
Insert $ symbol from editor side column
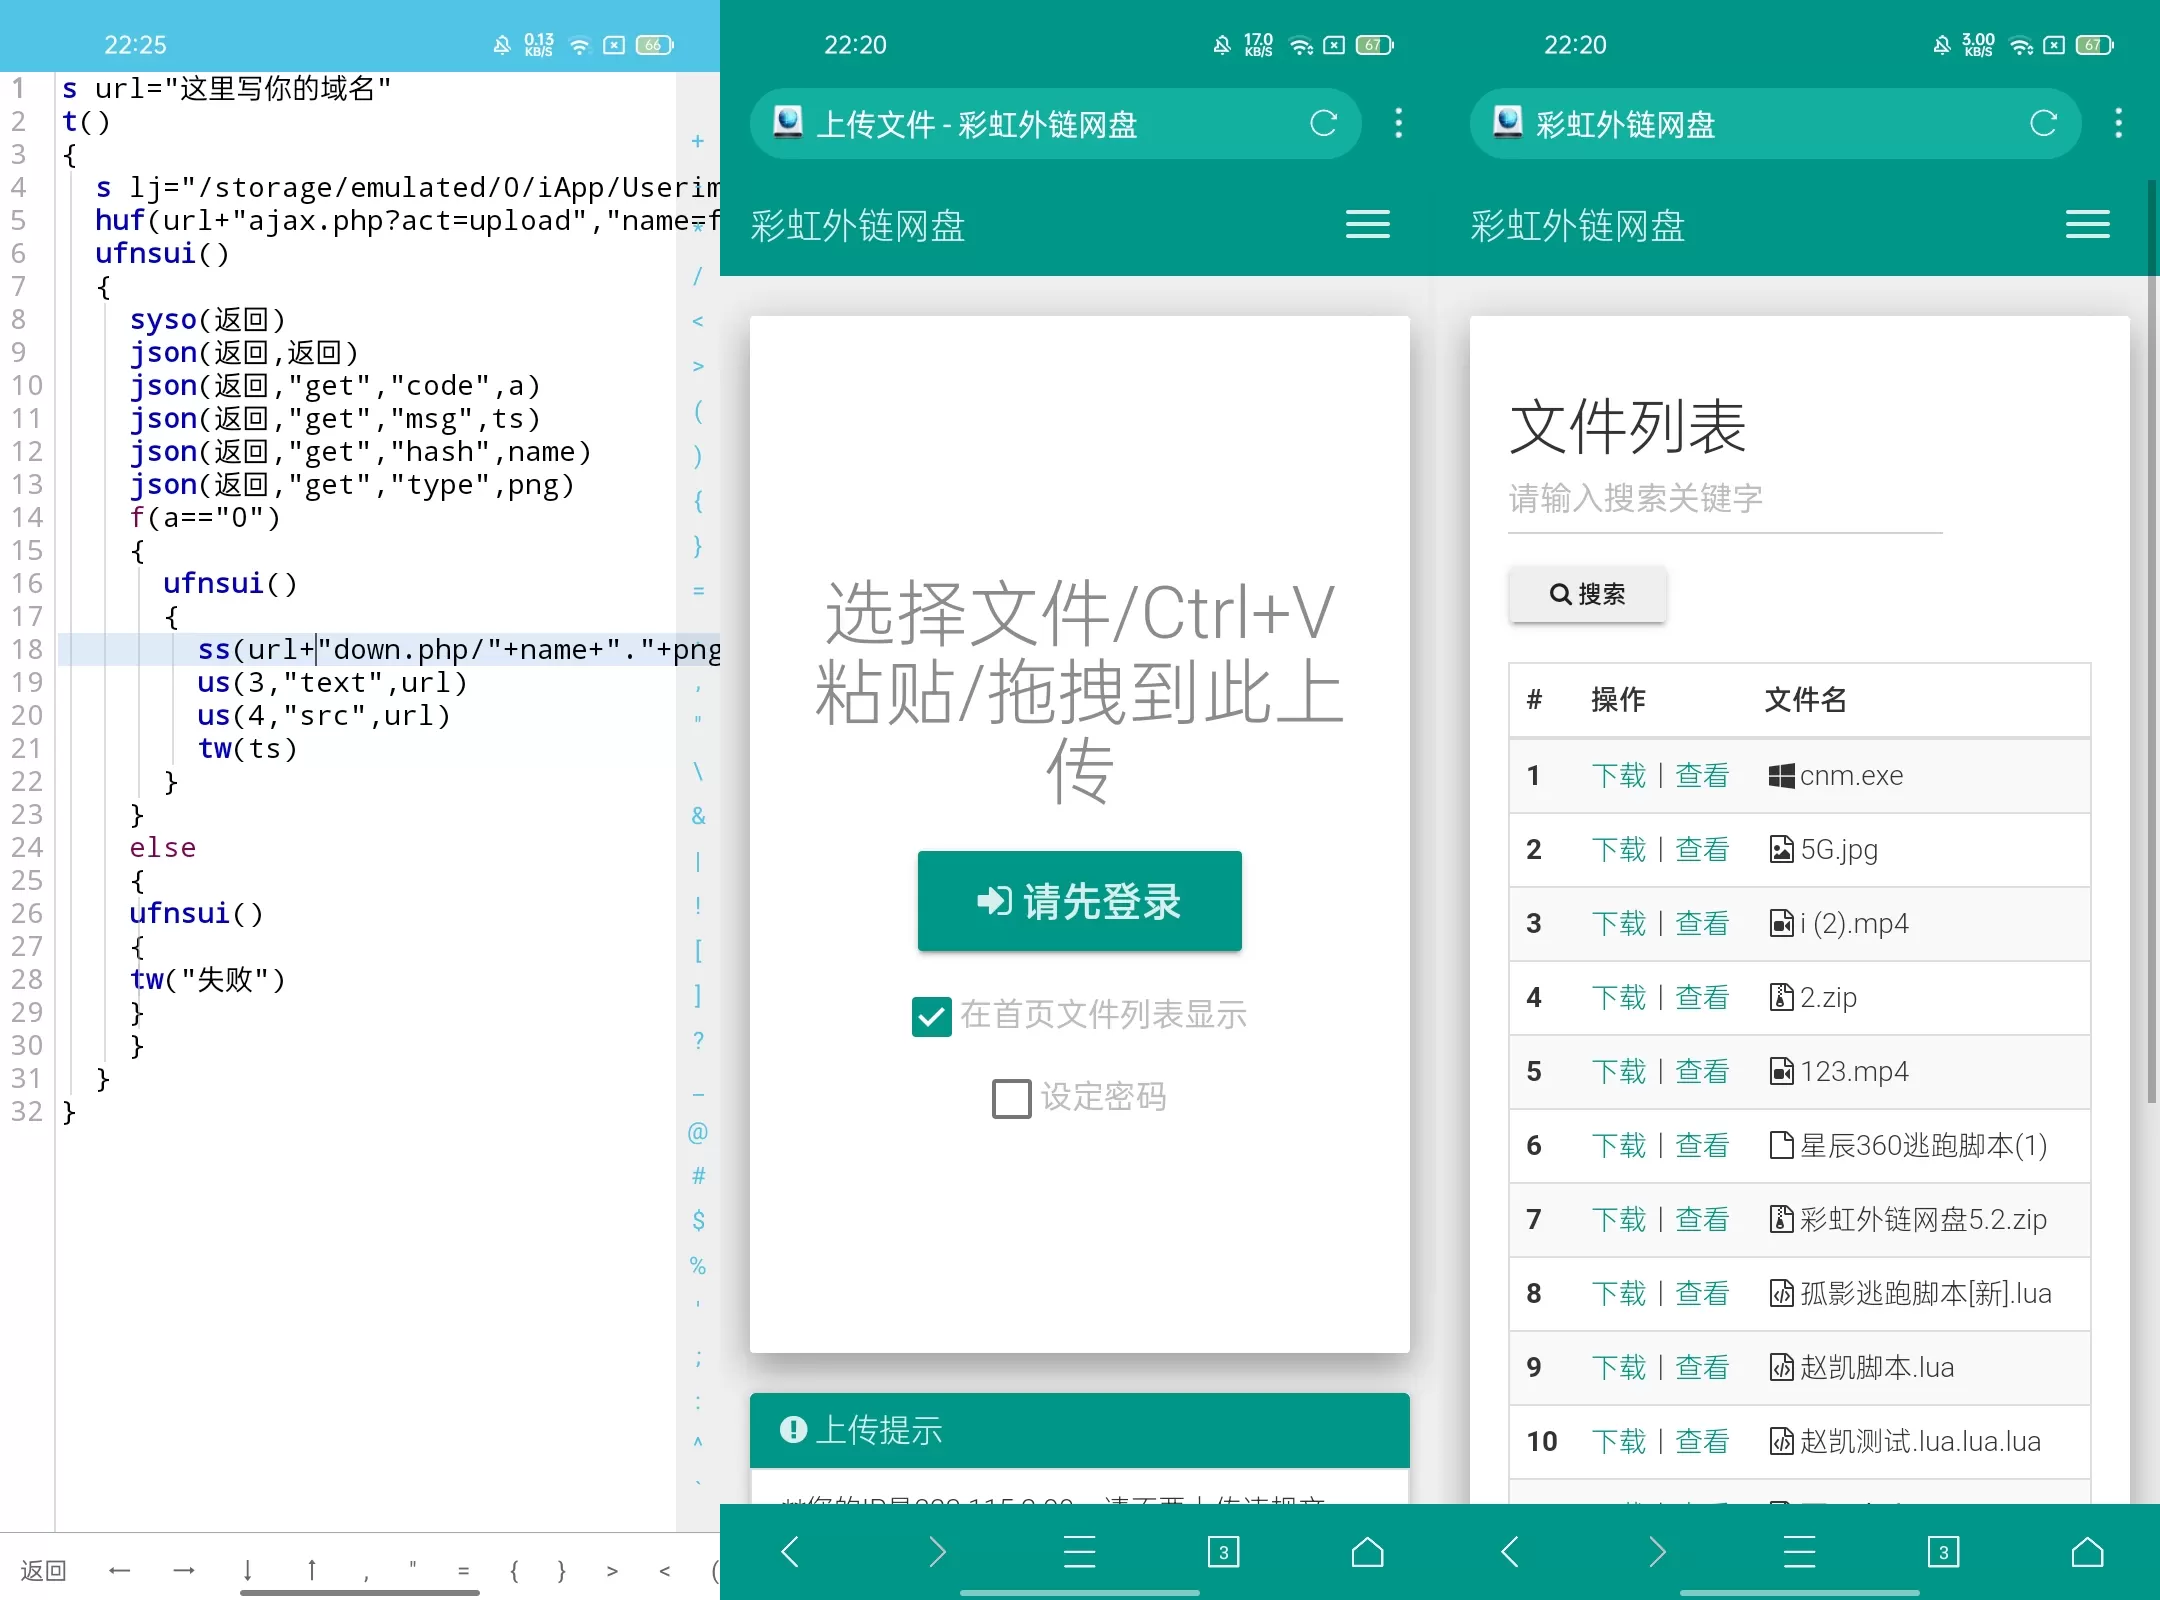point(698,1220)
